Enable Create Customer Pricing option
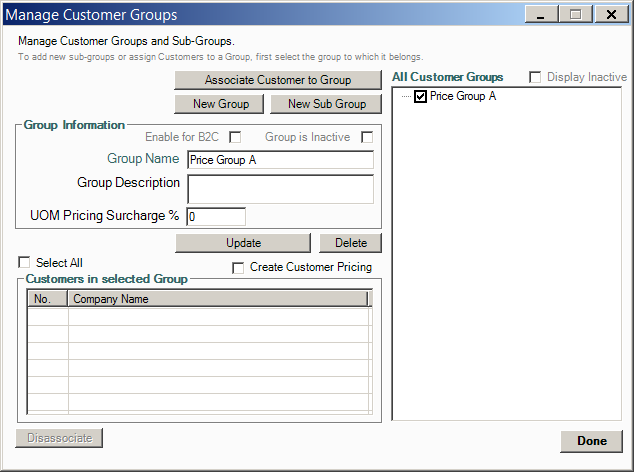 tap(238, 268)
